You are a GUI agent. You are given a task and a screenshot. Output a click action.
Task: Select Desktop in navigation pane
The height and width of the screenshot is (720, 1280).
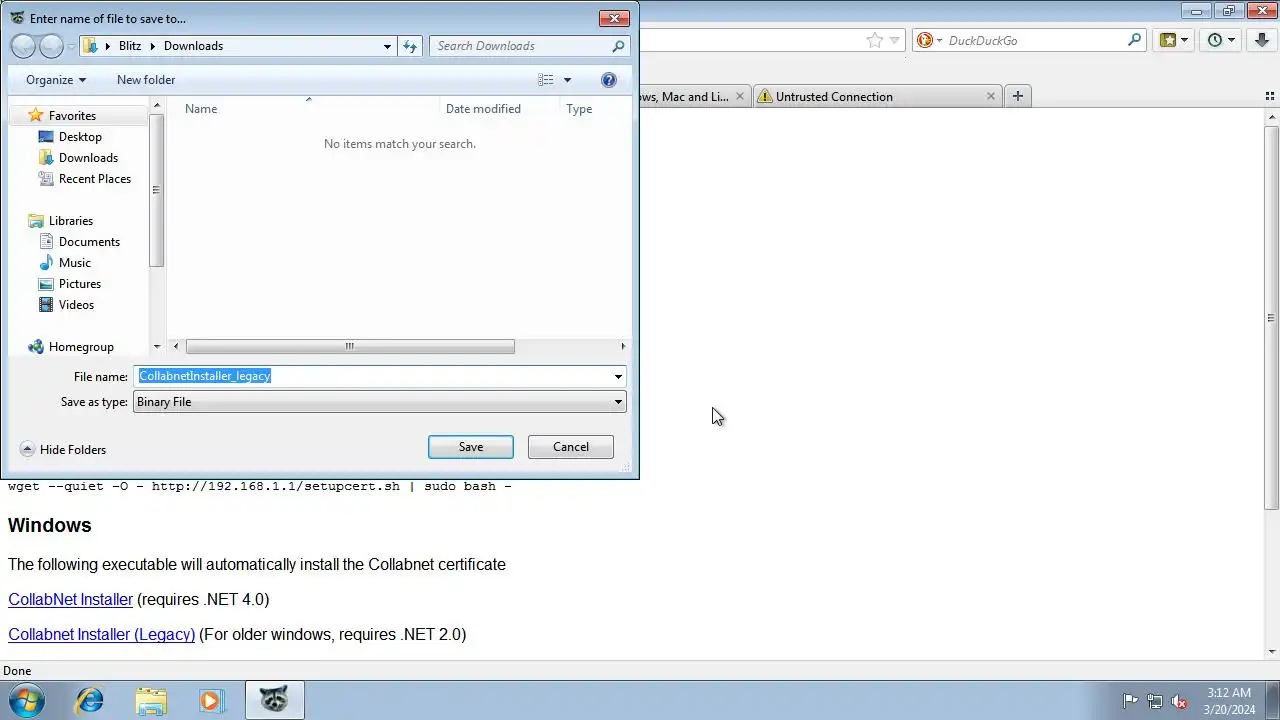[80, 137]
